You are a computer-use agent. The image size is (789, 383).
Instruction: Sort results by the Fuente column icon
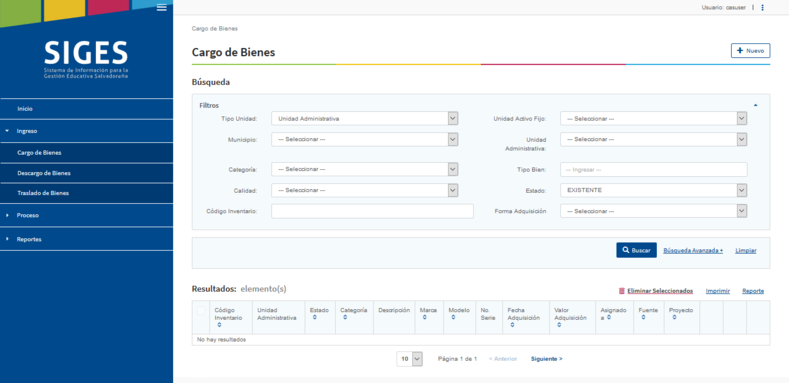point(643,318)
